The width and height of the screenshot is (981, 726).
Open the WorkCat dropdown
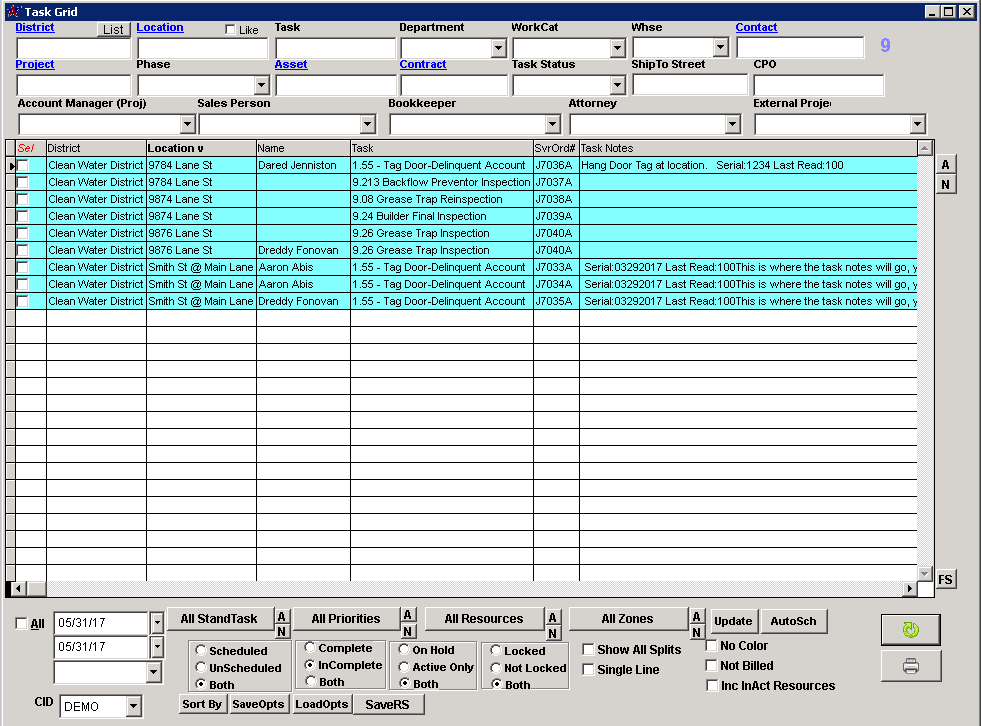[x=617, y=48]
